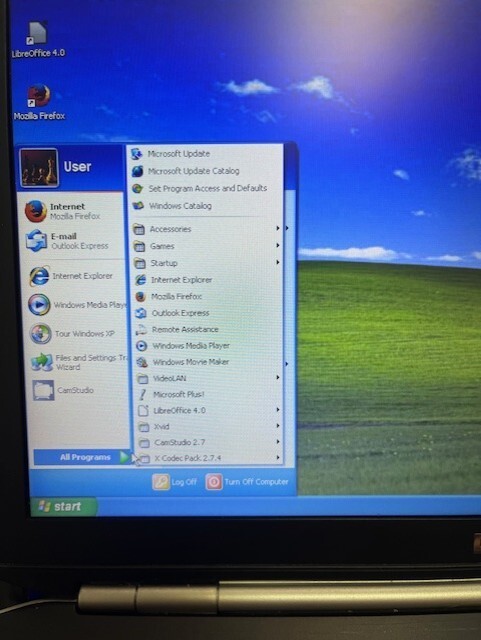The width and height of the screenshot is (481, 640).
Task: Click the VideoLAN folder icon
Action: 143,378
